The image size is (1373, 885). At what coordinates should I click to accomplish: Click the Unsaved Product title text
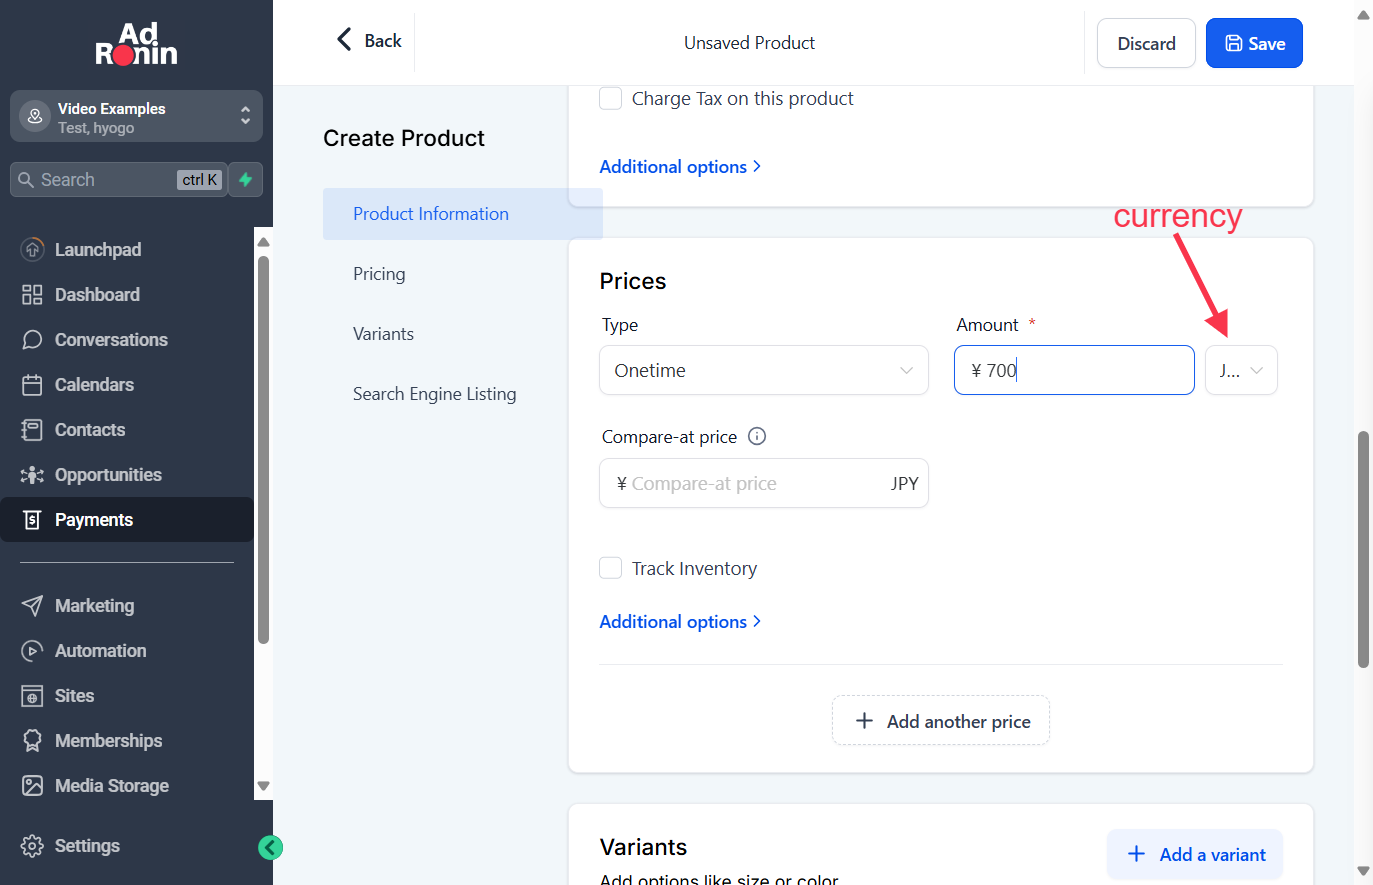pyautogui.click(x=749, y=43)
